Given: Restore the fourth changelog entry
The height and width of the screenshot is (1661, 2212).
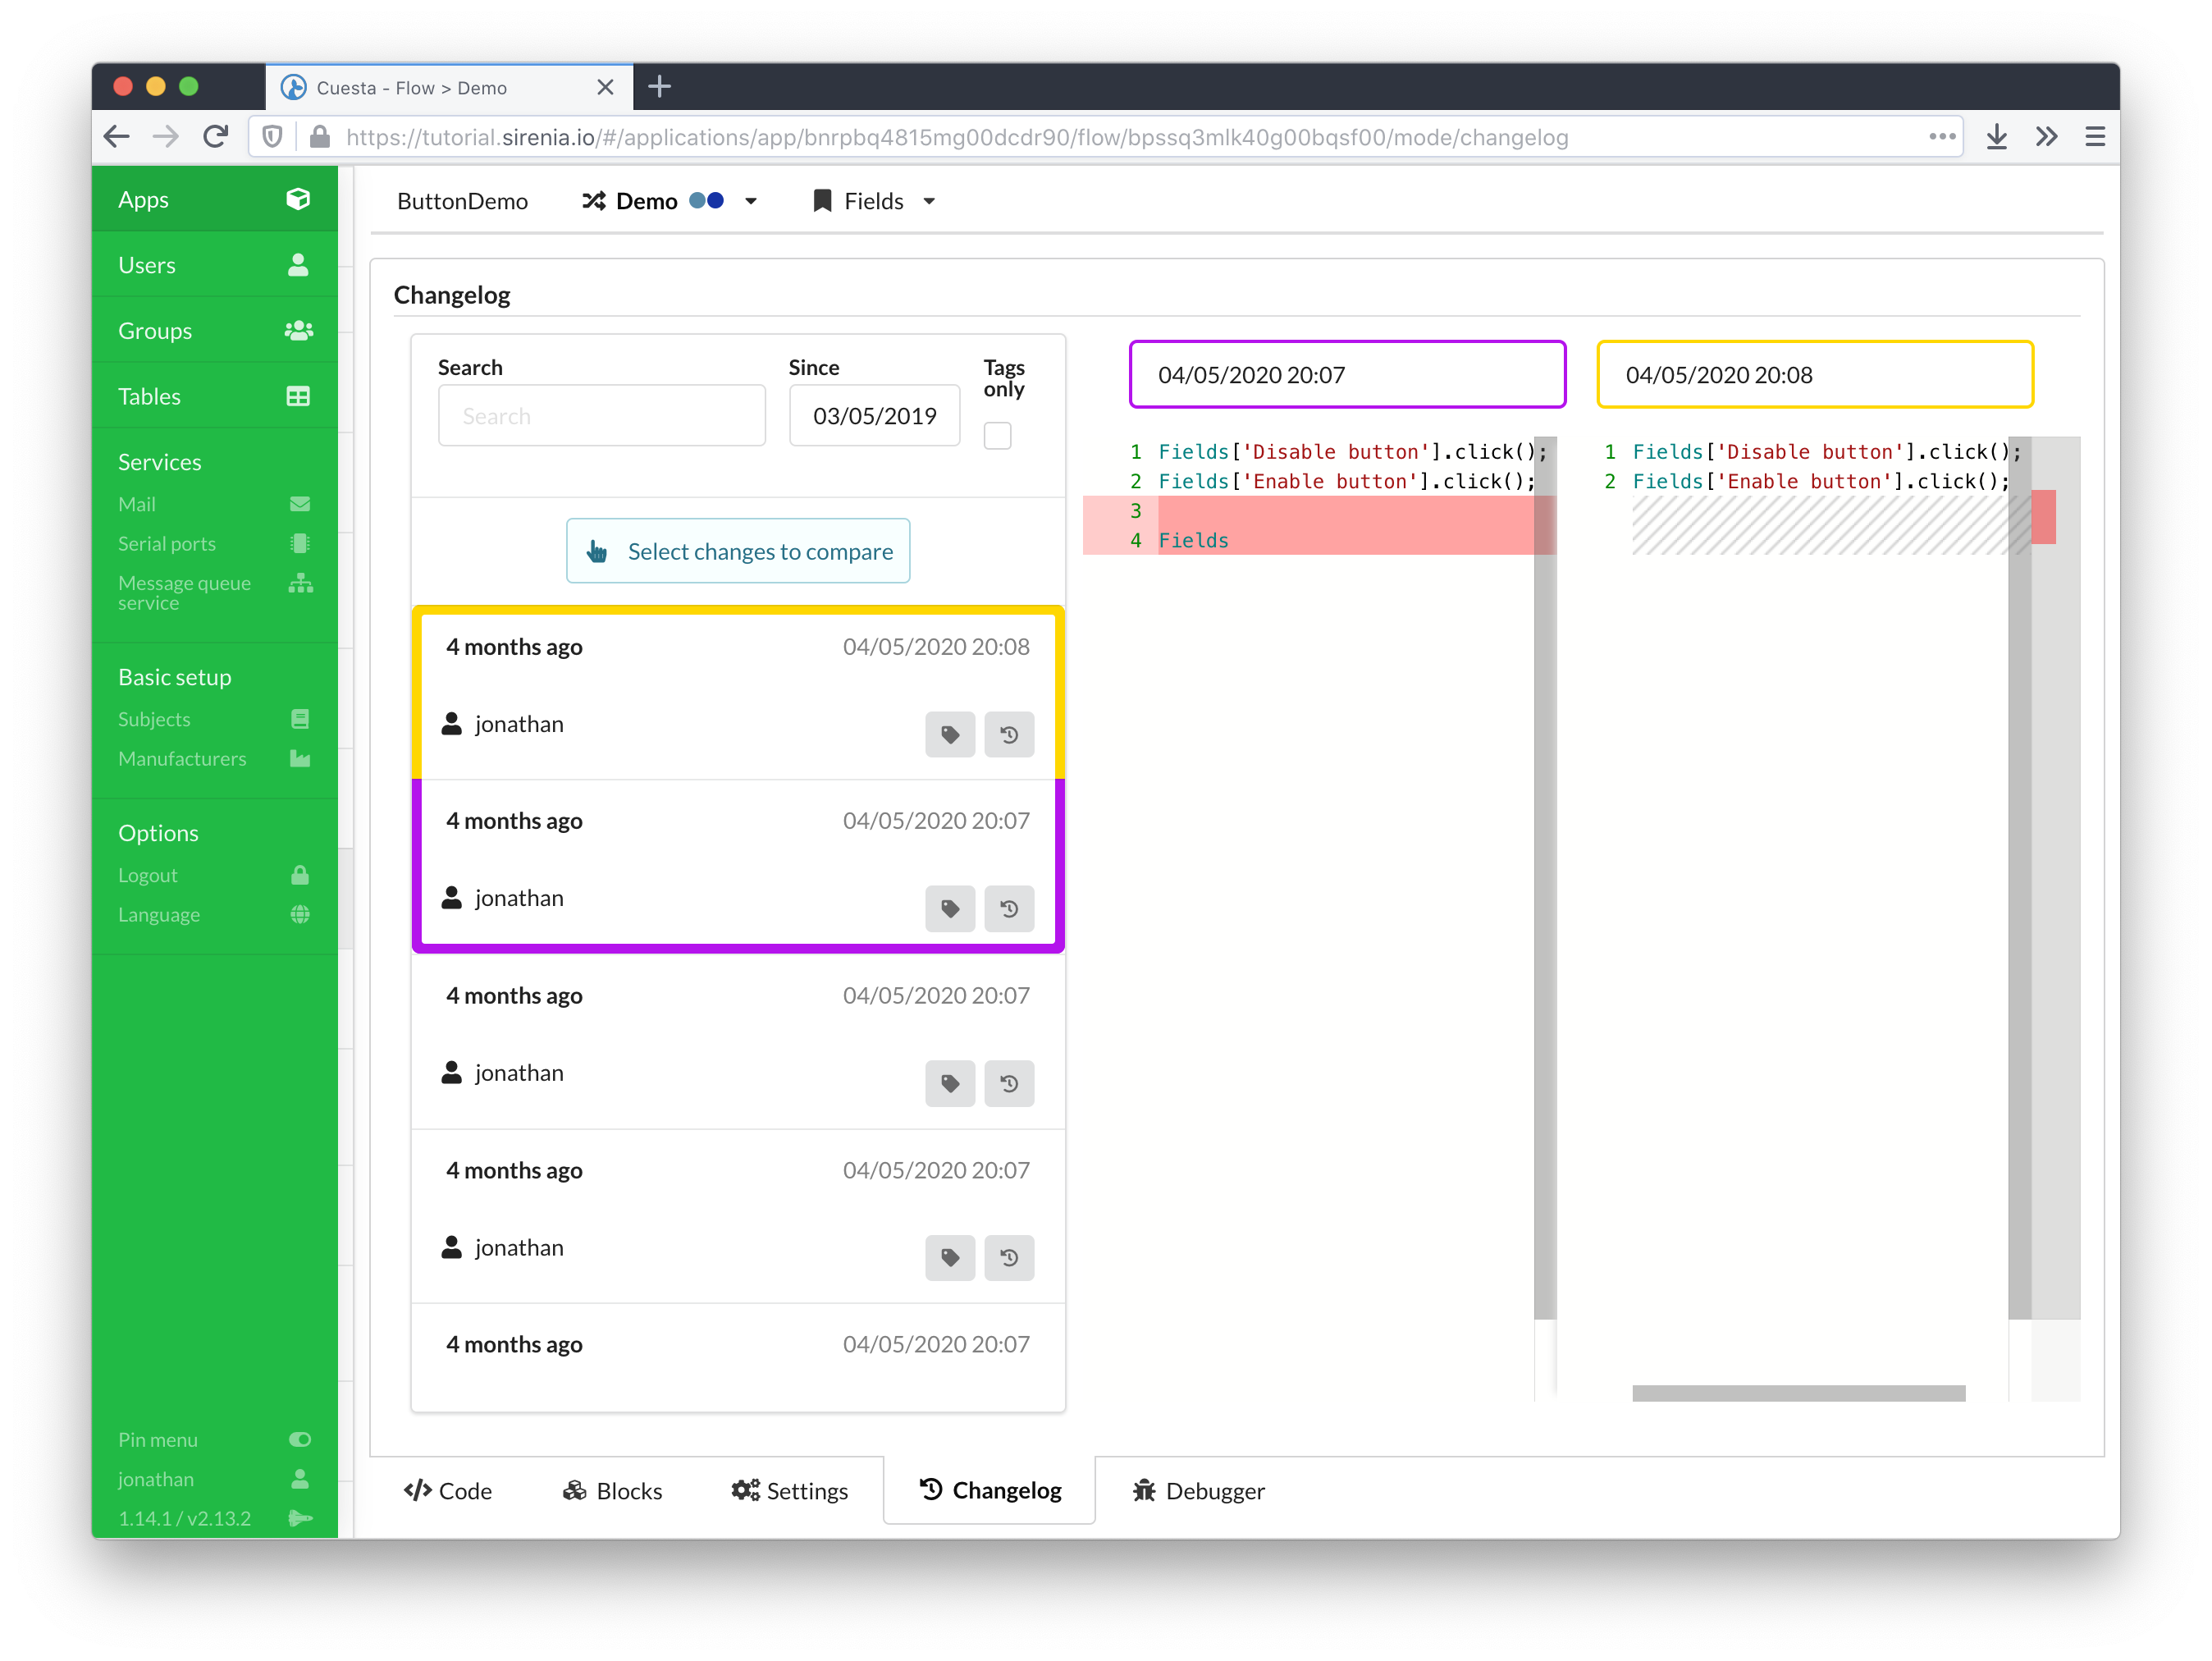Looking at the screenshot, I should tap(1009, 1258).
